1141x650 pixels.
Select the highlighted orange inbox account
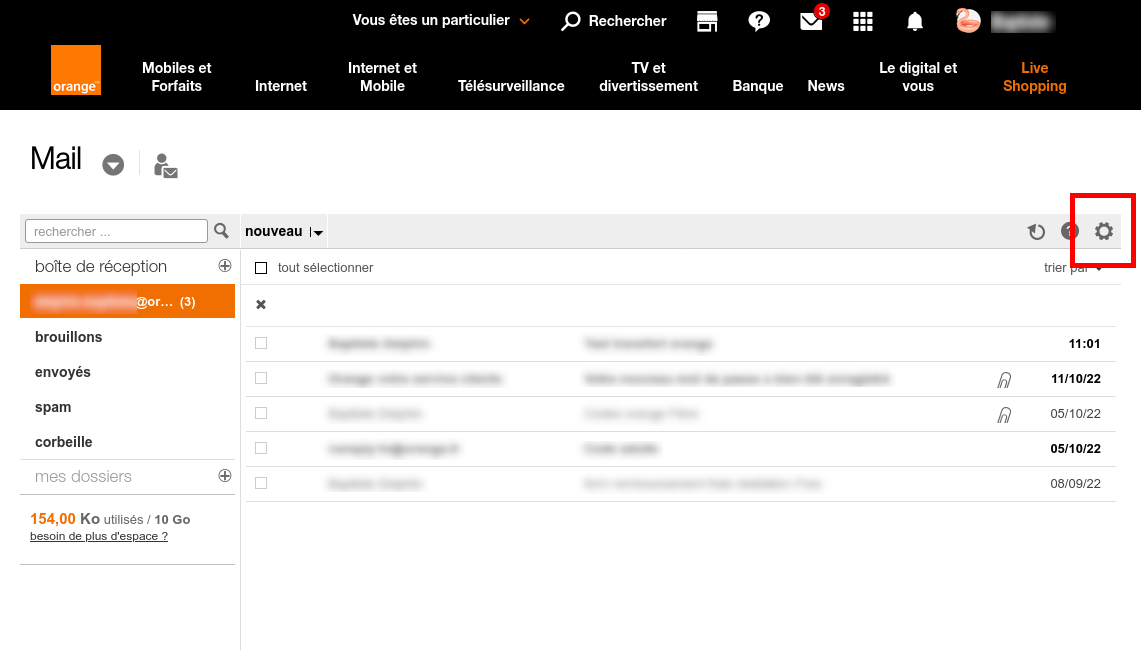[x=127, y=301]
